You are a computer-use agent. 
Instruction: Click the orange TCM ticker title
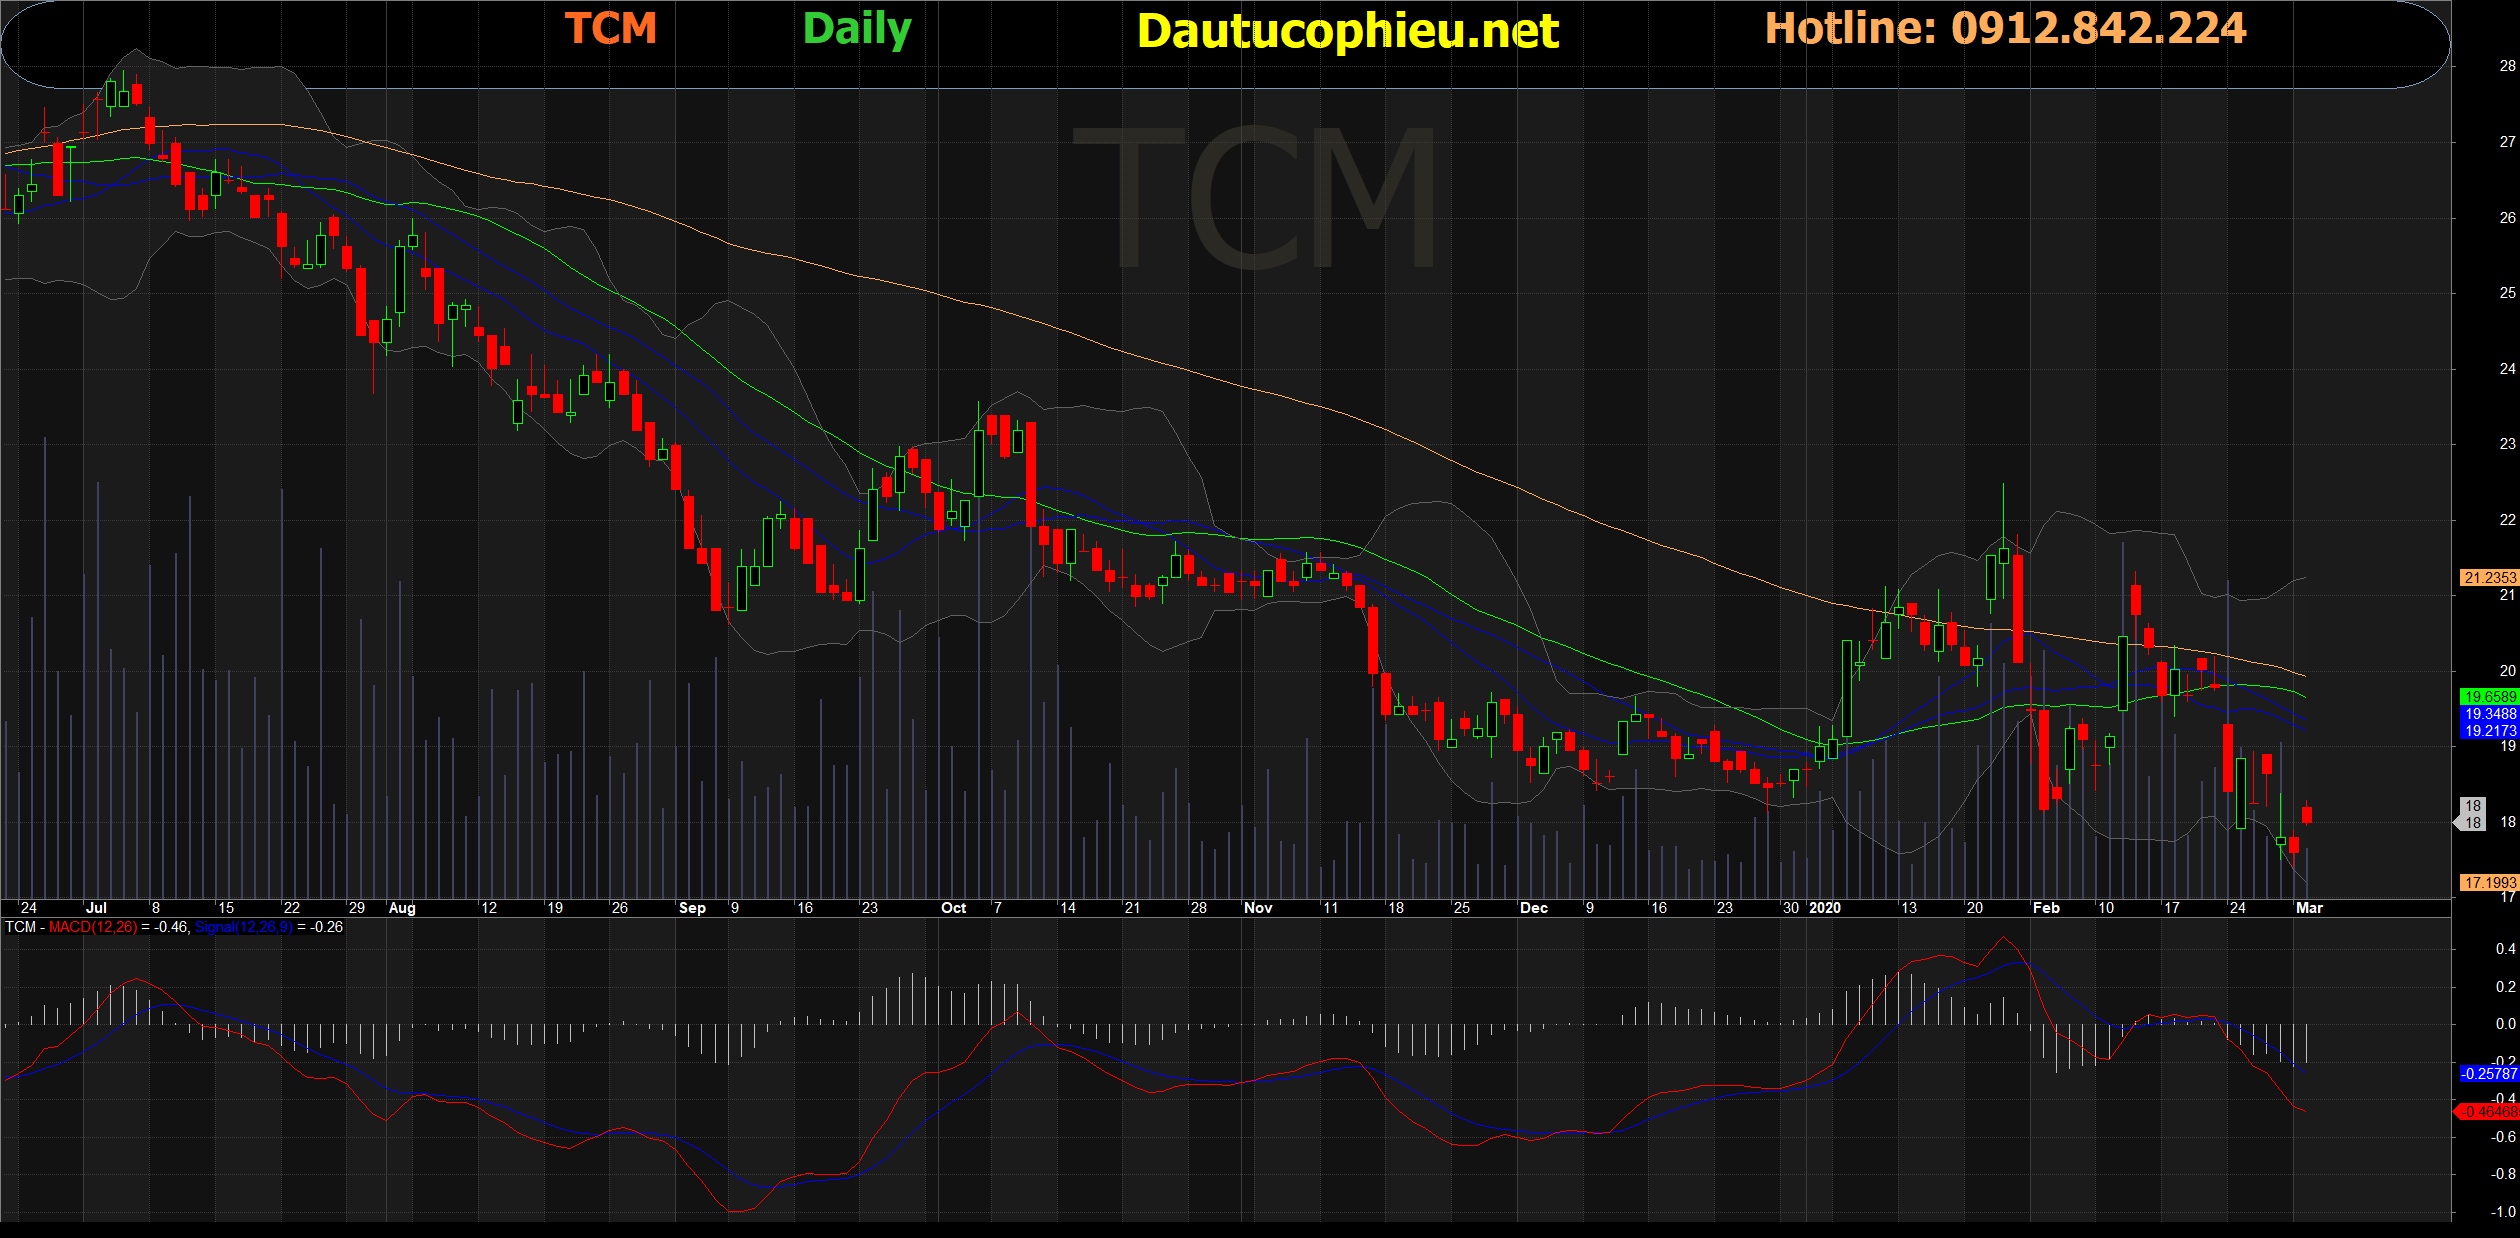(610, 28)
